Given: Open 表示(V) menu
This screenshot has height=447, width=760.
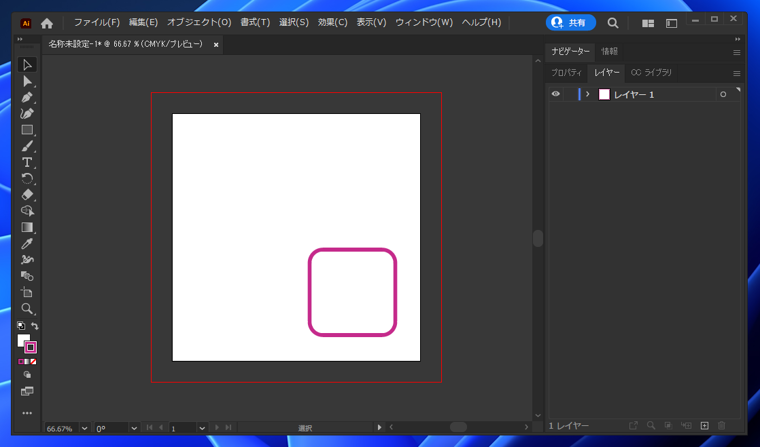Looking at the screenshot, I should pos(371,22).
